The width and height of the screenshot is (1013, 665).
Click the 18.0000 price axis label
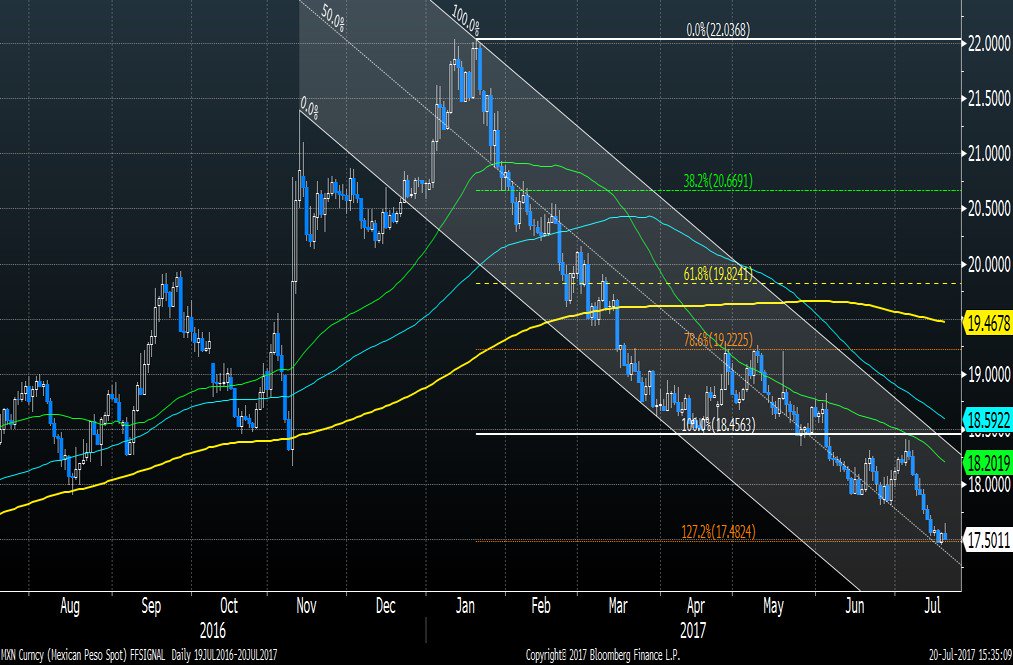(989, 485)
